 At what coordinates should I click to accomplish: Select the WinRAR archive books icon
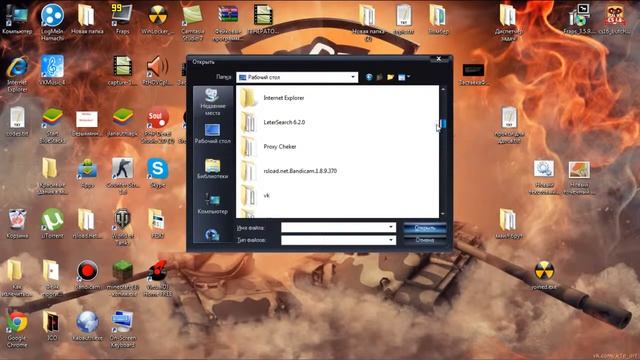tap(228, 22)
